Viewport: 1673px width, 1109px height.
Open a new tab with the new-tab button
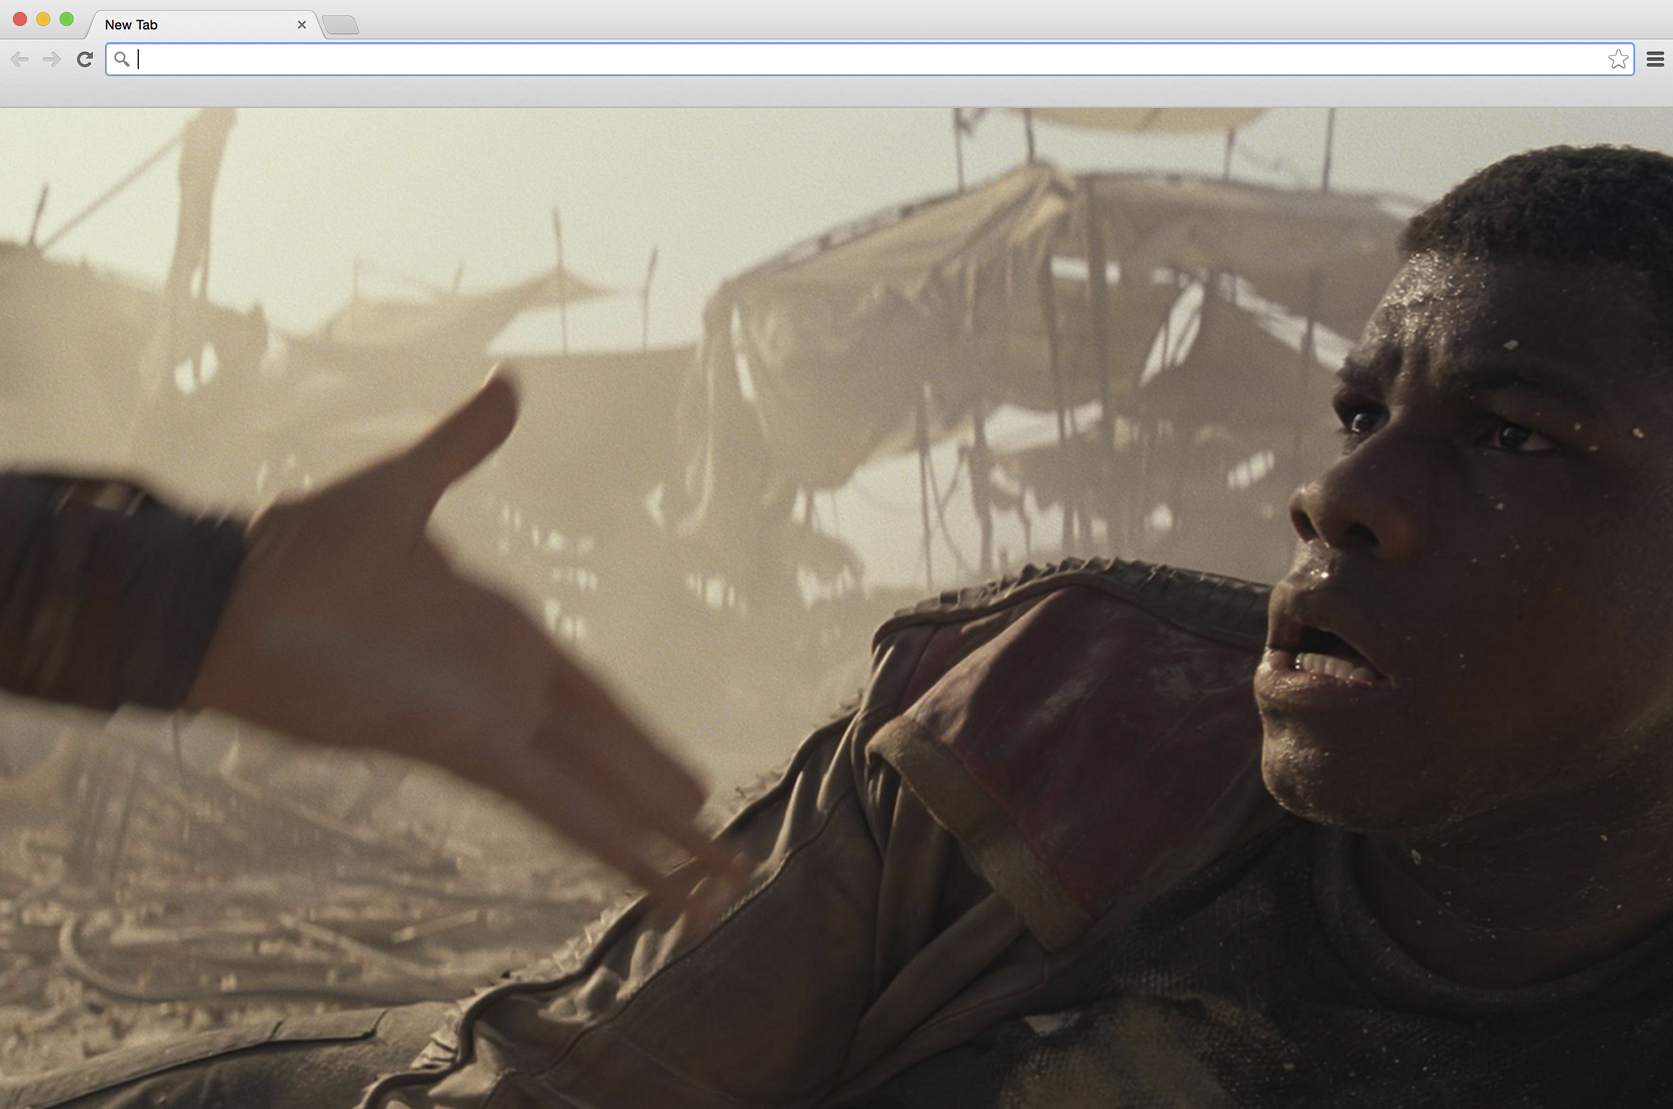coord(341,25)
